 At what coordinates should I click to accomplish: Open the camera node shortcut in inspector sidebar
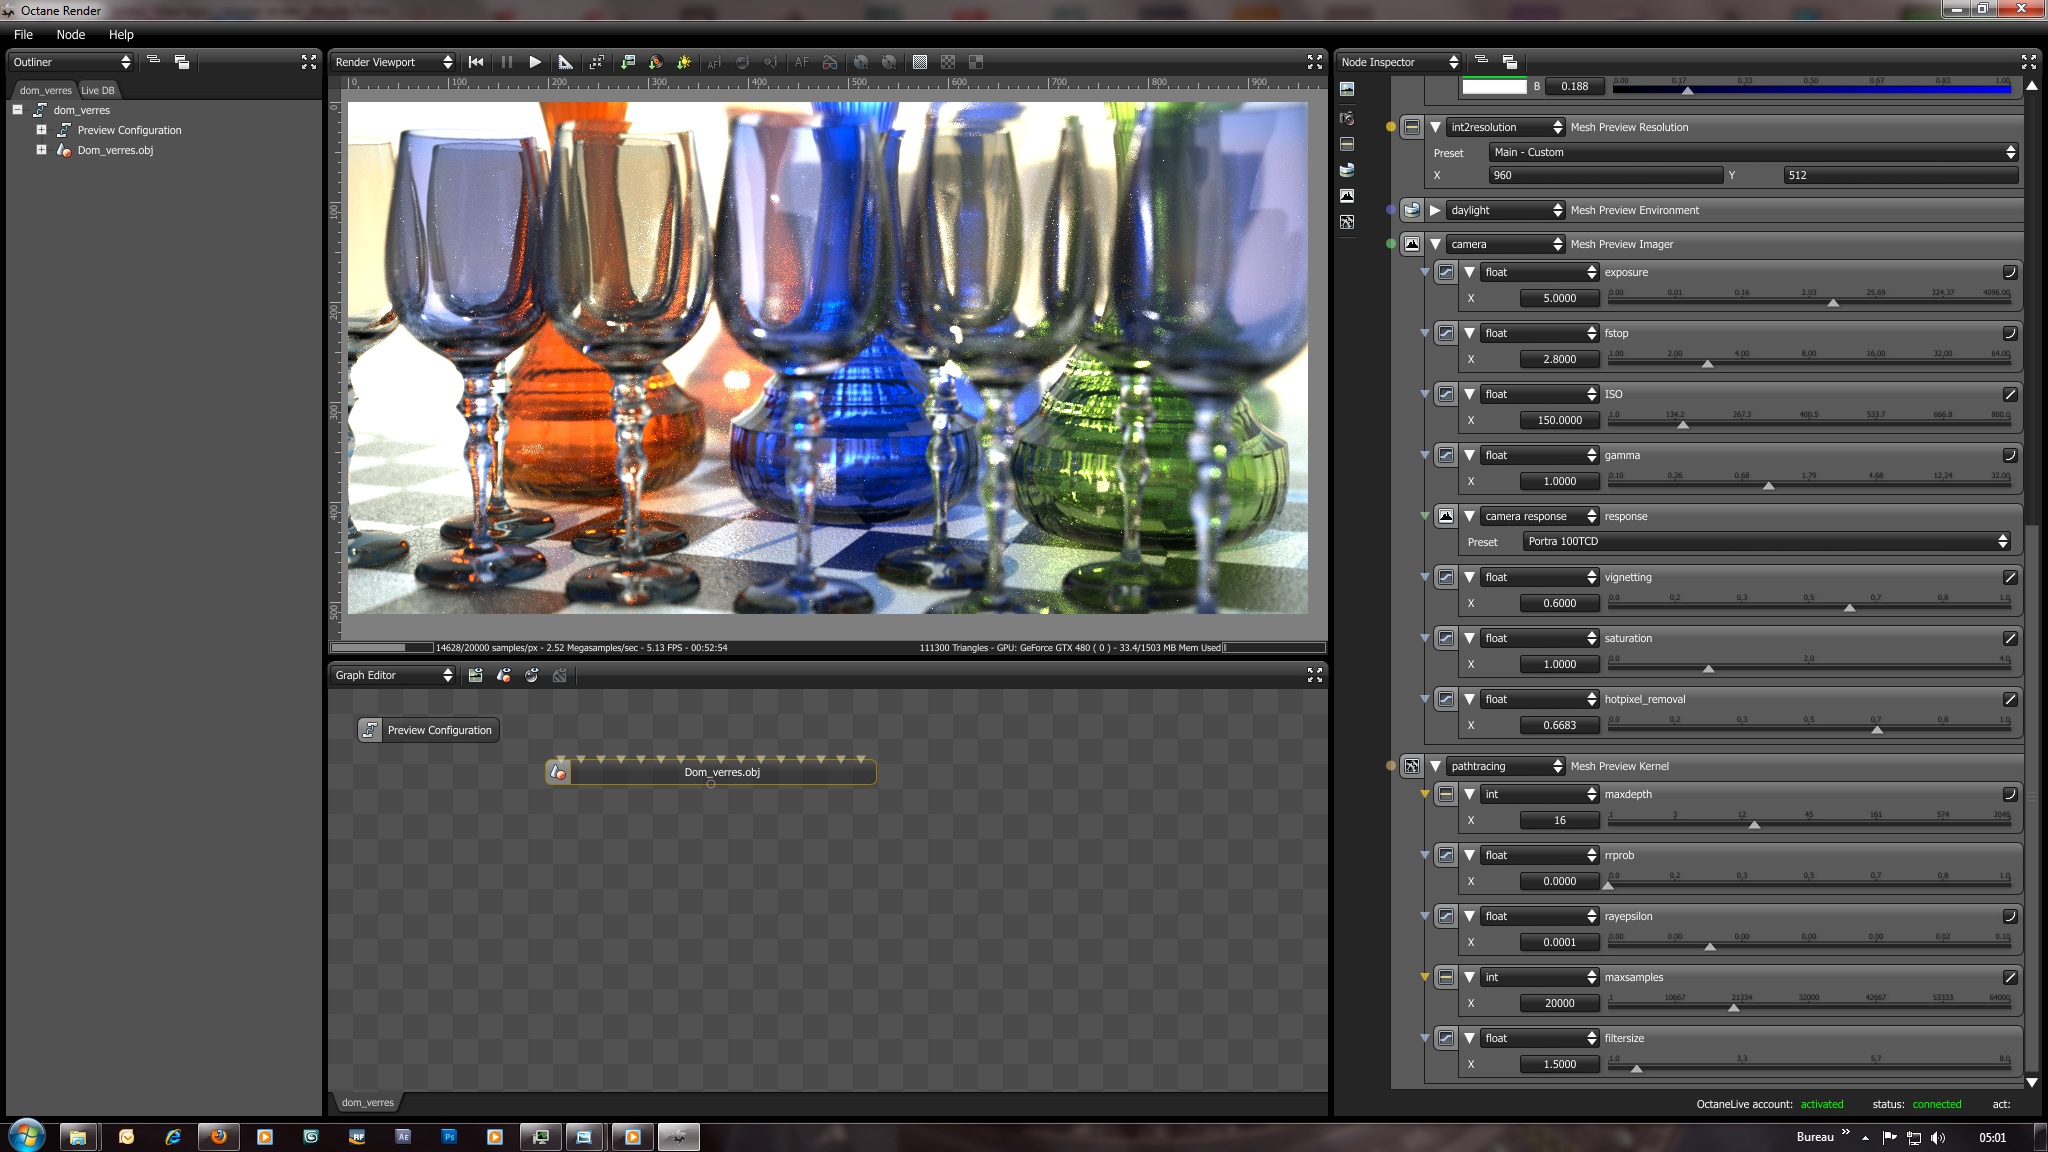[x=1347, y=118]
